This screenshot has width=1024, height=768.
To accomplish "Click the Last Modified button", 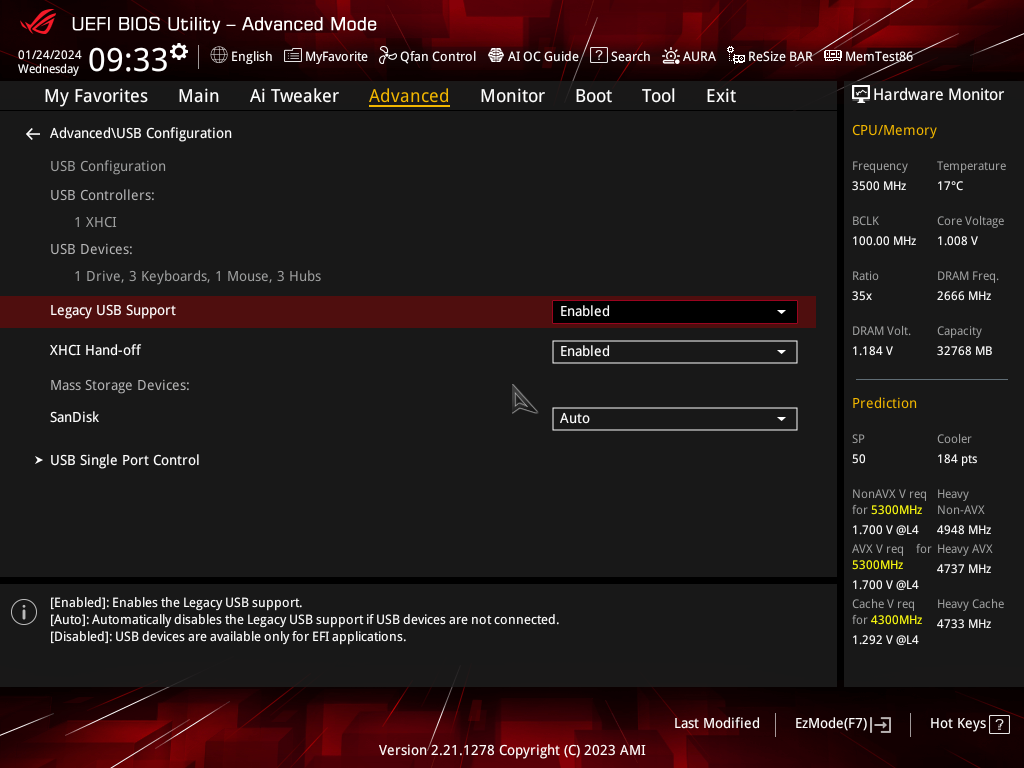I will pos(716,723).
